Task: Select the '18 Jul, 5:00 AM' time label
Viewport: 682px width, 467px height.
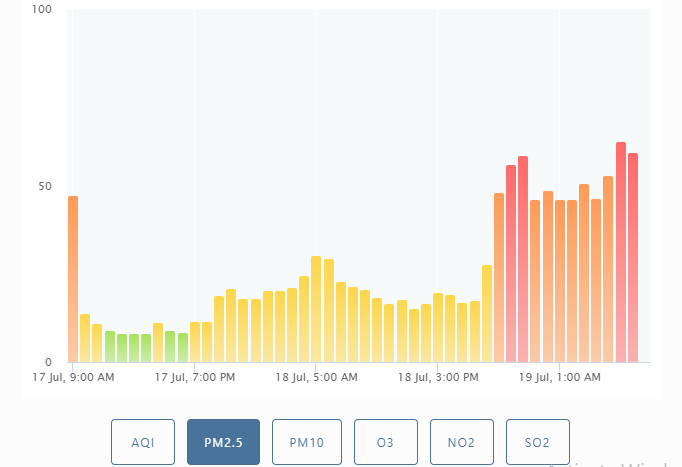Action: tap(316, 378)
